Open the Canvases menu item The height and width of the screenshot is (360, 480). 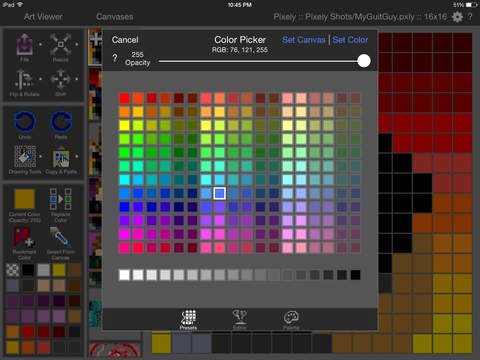[115, 17]
